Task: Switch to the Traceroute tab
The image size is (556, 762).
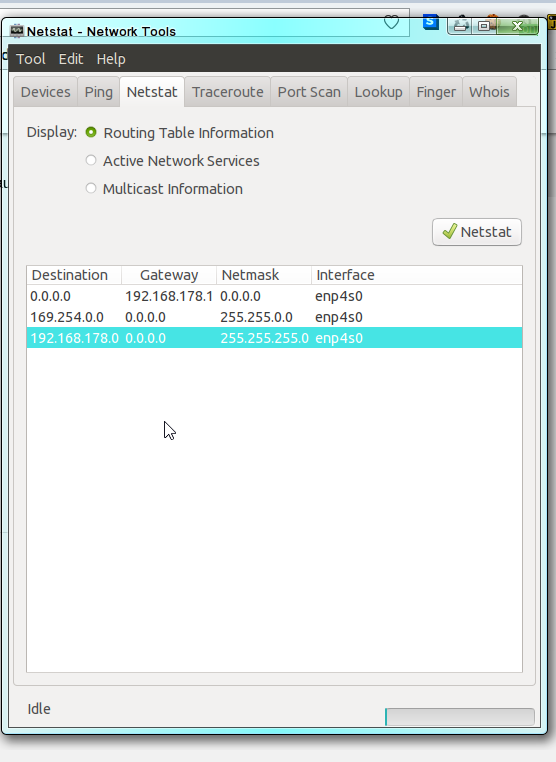Action: (x=227, y=92)
